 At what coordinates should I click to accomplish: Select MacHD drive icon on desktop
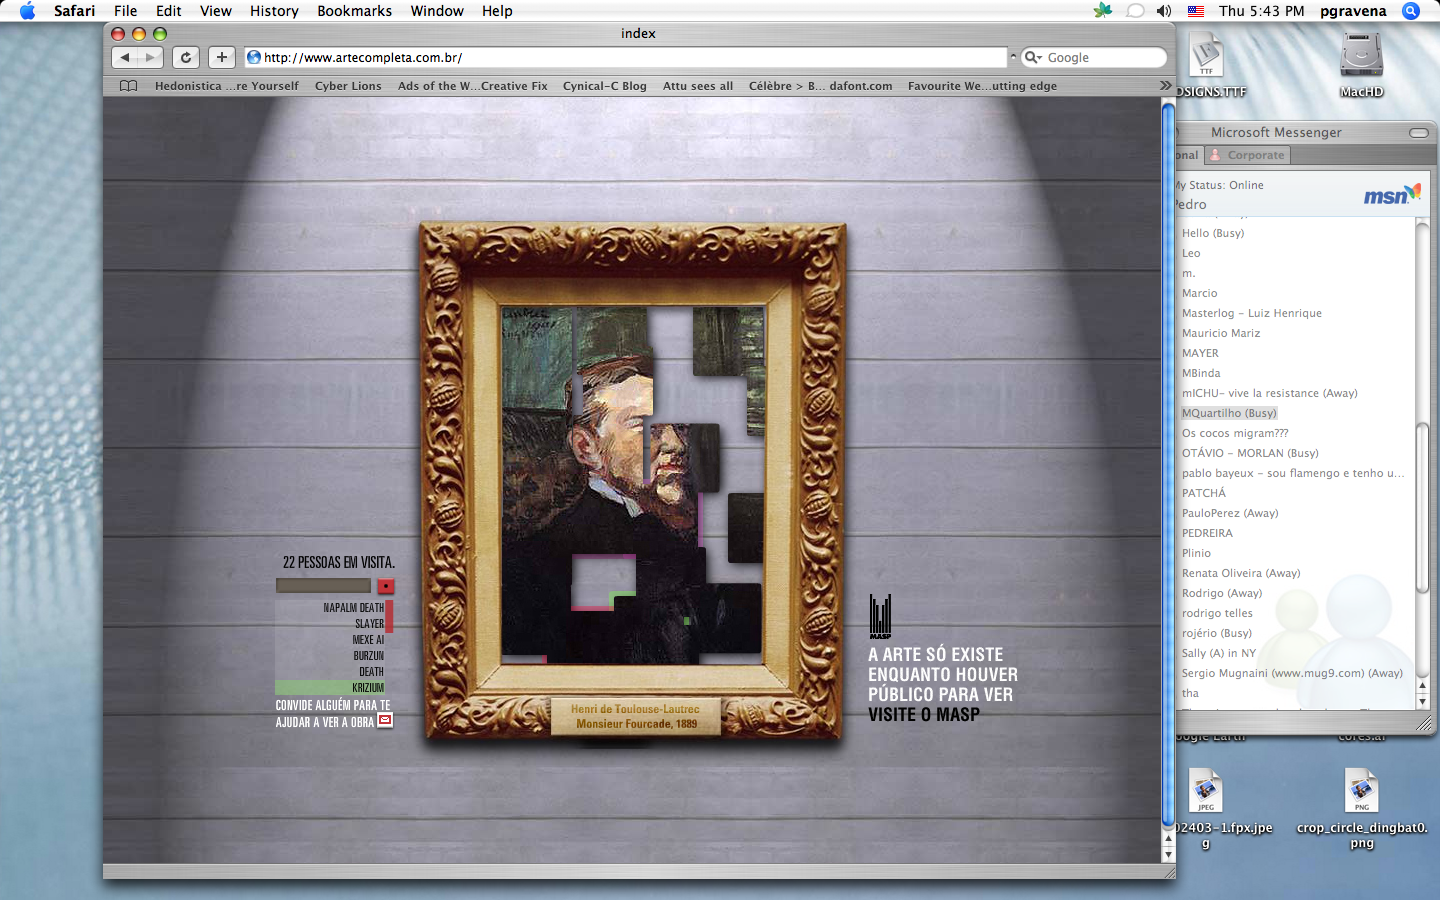pos(1361,65)
